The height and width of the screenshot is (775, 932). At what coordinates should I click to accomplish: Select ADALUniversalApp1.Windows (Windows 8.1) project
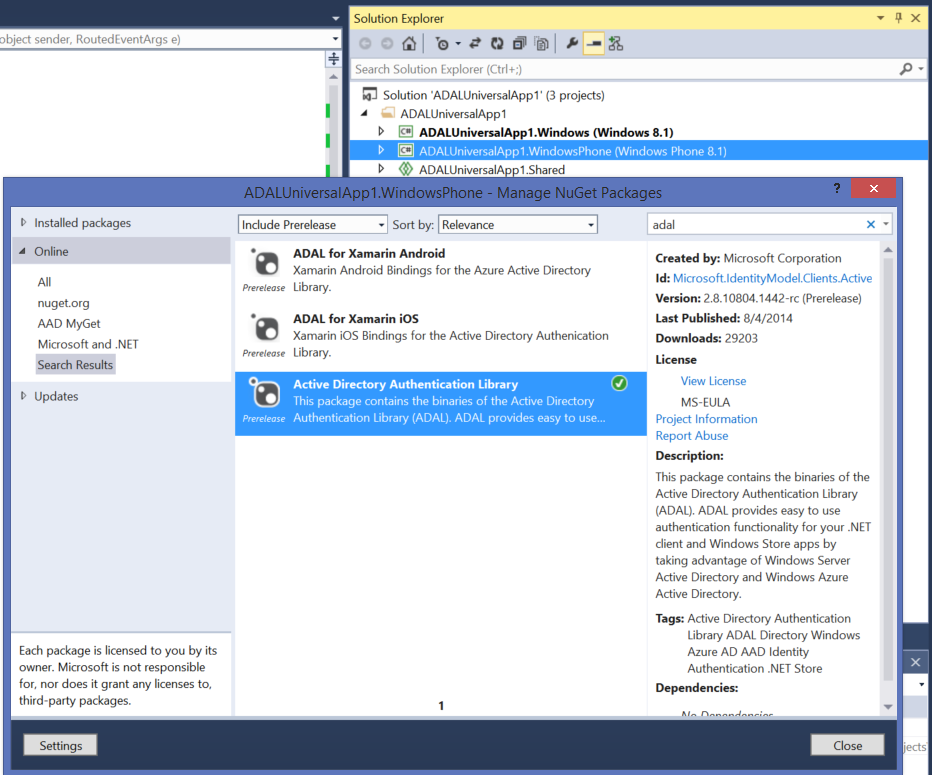546,132
